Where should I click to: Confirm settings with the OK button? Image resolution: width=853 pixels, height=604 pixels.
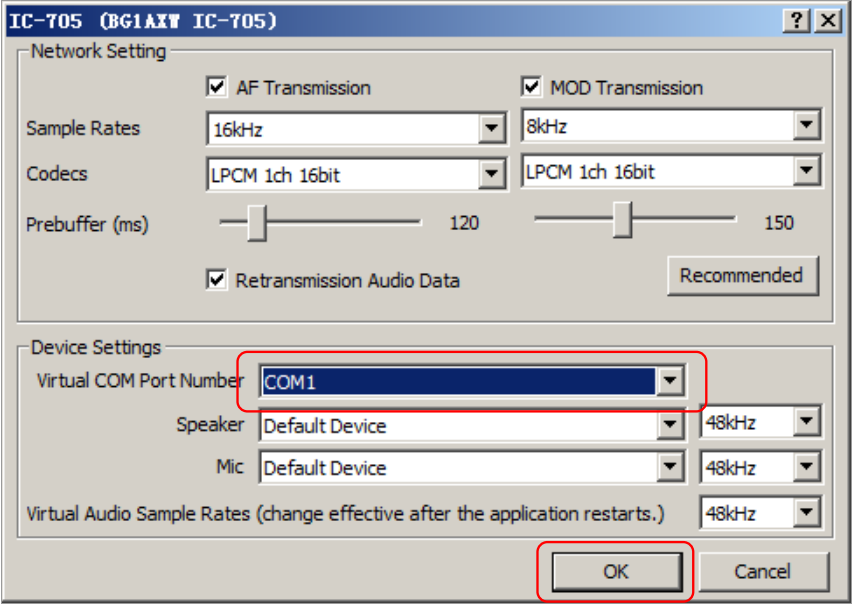[616, 571]
